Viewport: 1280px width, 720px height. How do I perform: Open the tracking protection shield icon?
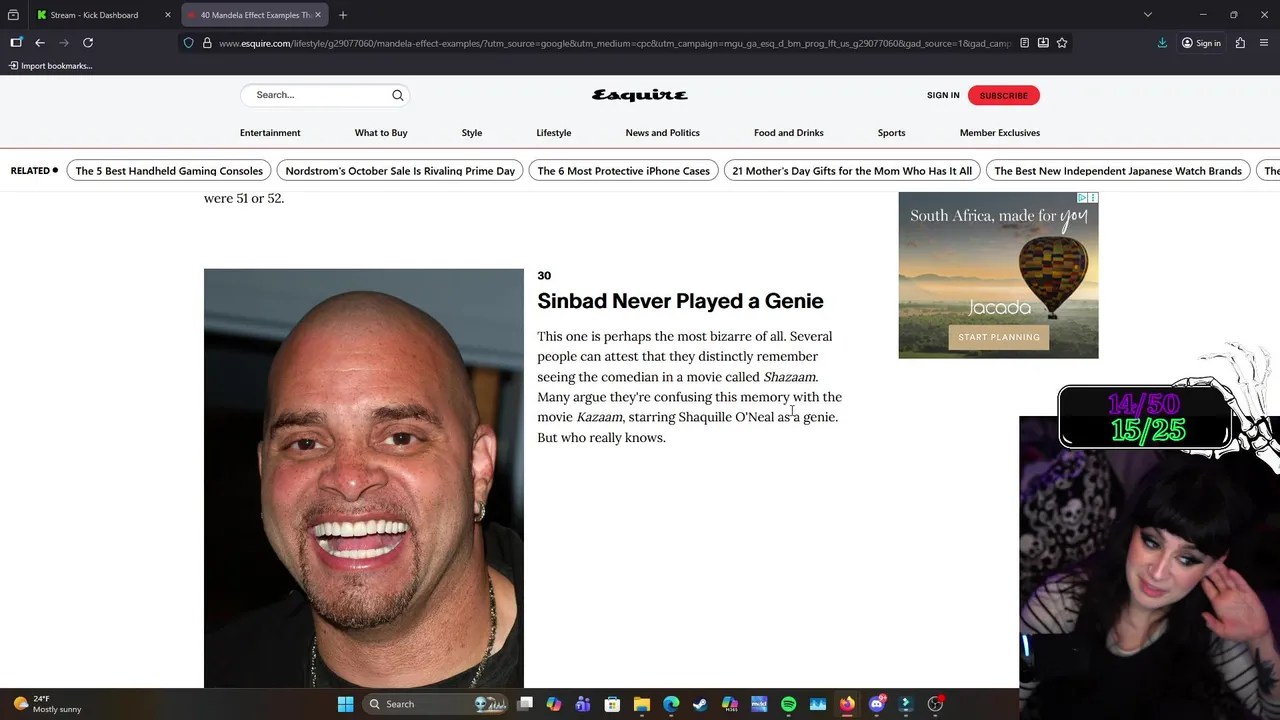188,43
